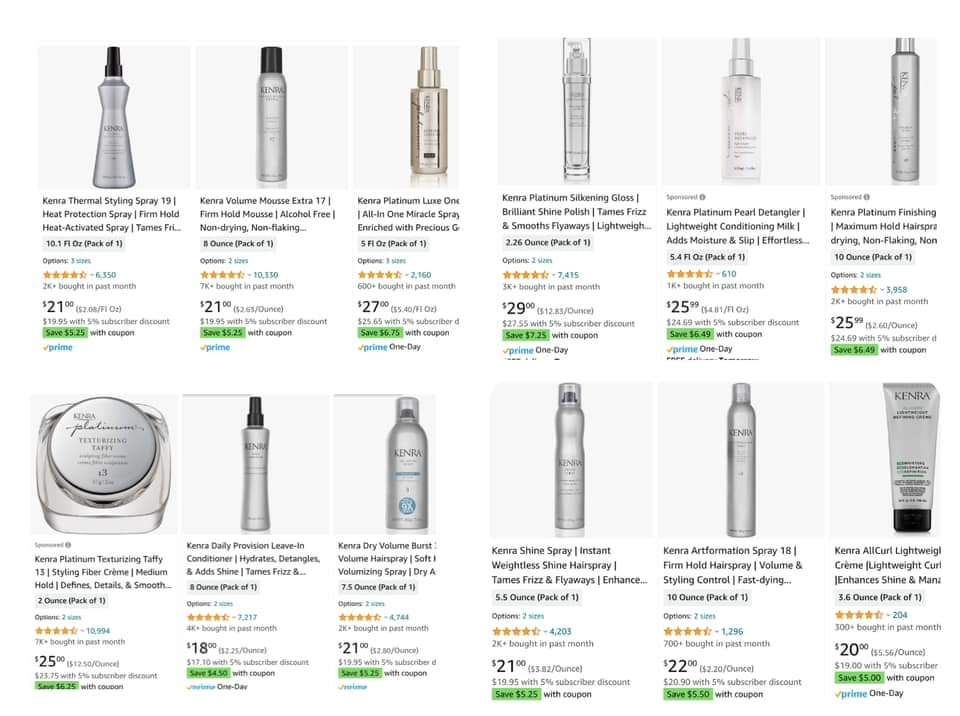Screen dimensions: 960x716
Task: Click Sponsored info icon above Kenra Platinum Finishing spray
Action: click(867, 197)
